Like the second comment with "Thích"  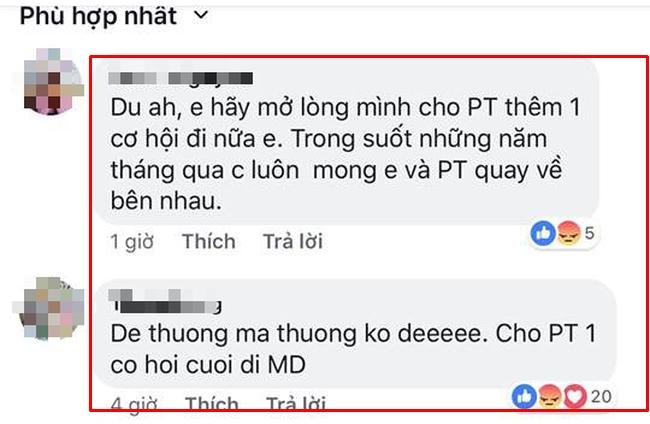pos(211,404)
